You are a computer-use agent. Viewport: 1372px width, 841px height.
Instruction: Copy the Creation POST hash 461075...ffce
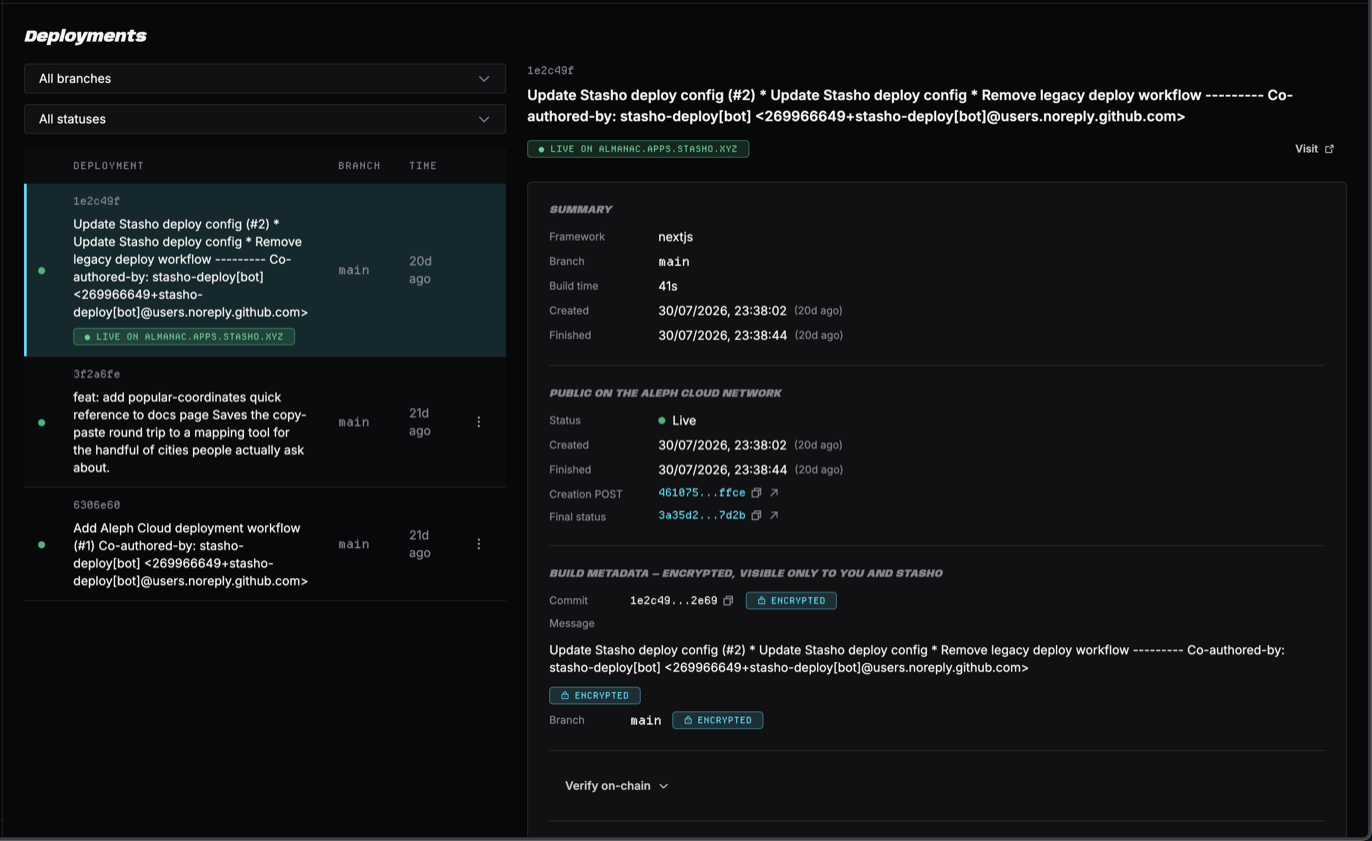coord(756,493)
